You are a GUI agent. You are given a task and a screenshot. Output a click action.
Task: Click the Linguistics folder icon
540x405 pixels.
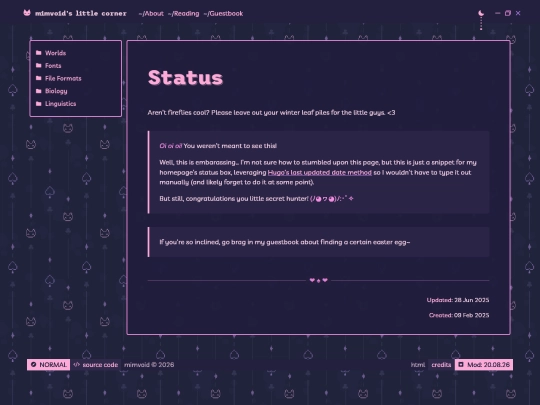tap(39, 104)
